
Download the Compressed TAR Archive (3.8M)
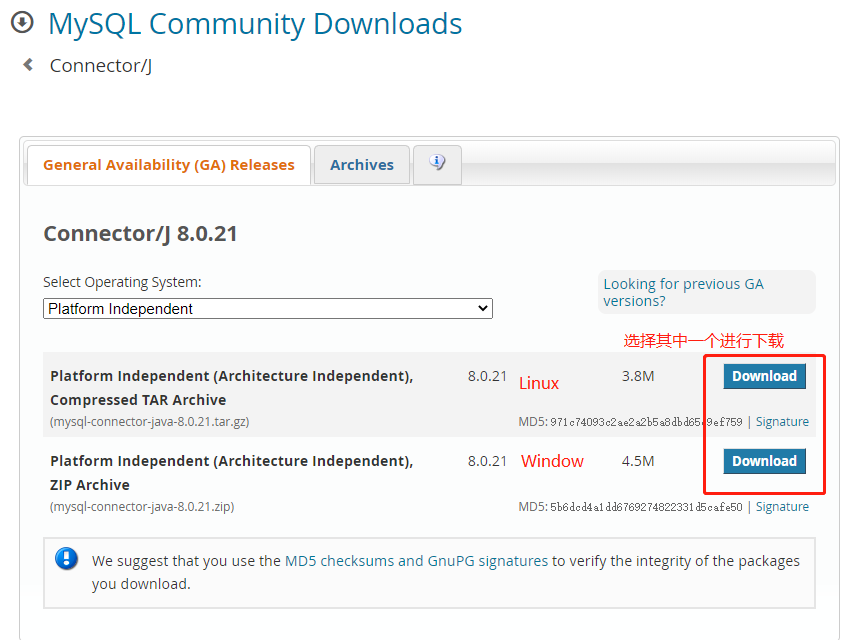click(x=765, y=376)
